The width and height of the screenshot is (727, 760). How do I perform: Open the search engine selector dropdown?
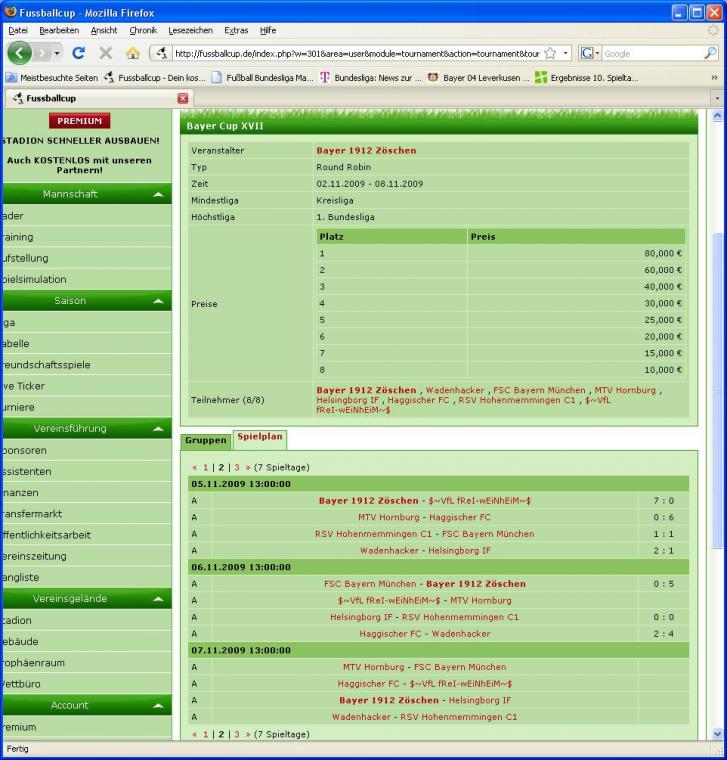tap(590, 53)
